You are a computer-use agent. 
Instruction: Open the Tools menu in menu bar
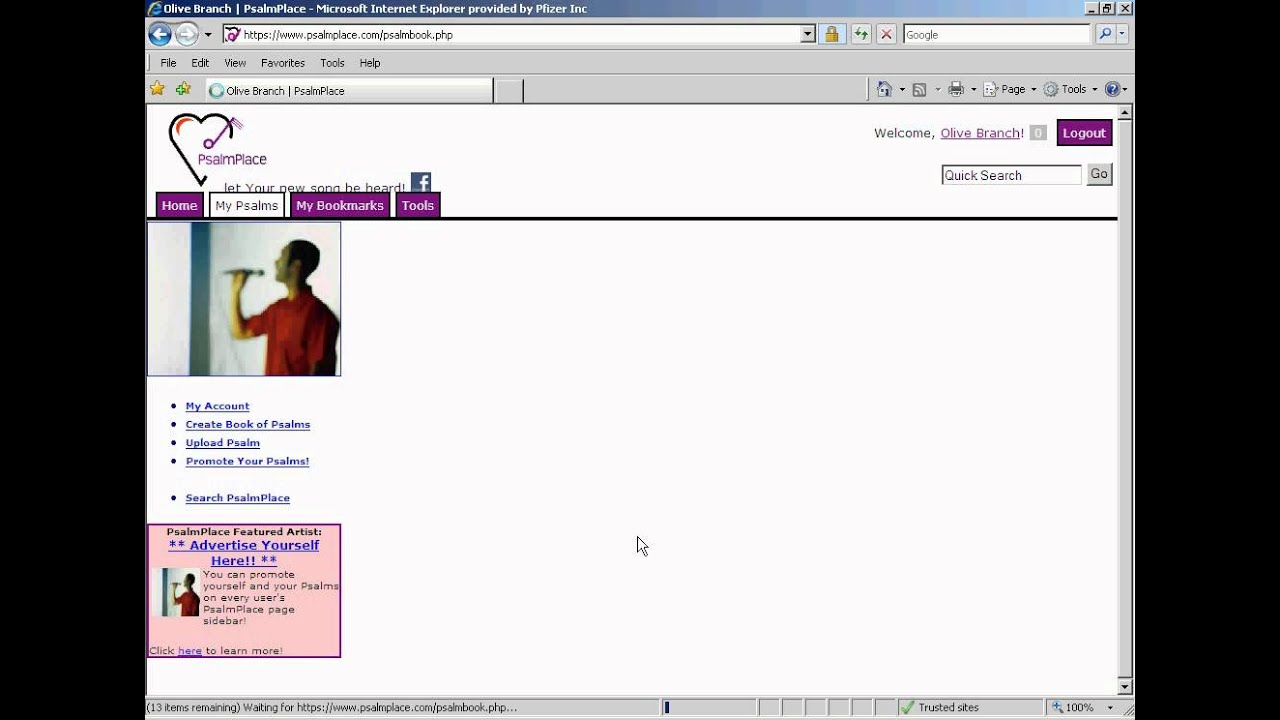point(332,63)
